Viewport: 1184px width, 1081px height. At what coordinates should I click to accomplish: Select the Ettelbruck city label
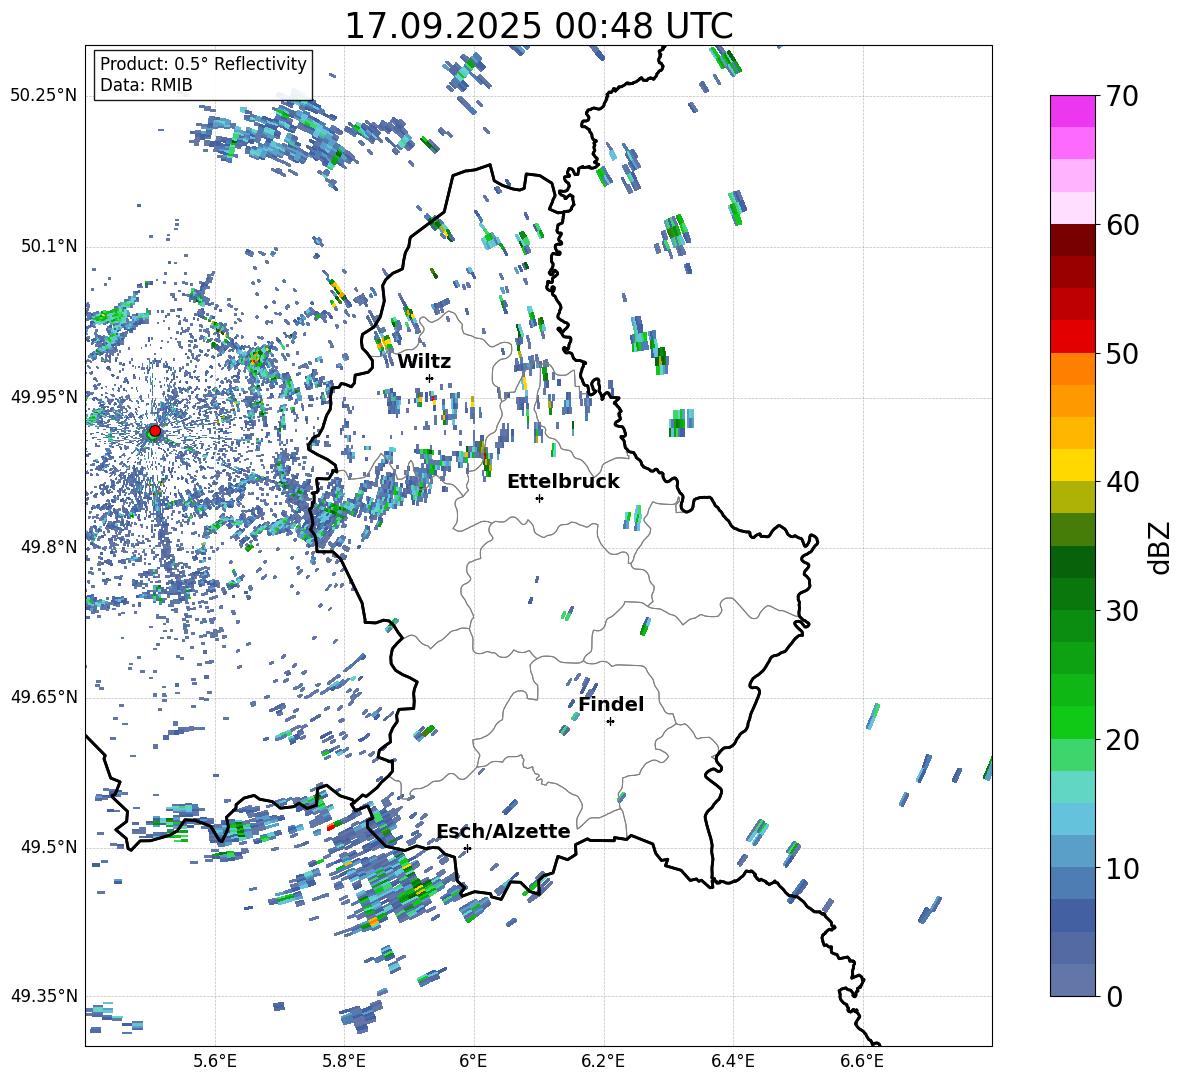(563, 481)
